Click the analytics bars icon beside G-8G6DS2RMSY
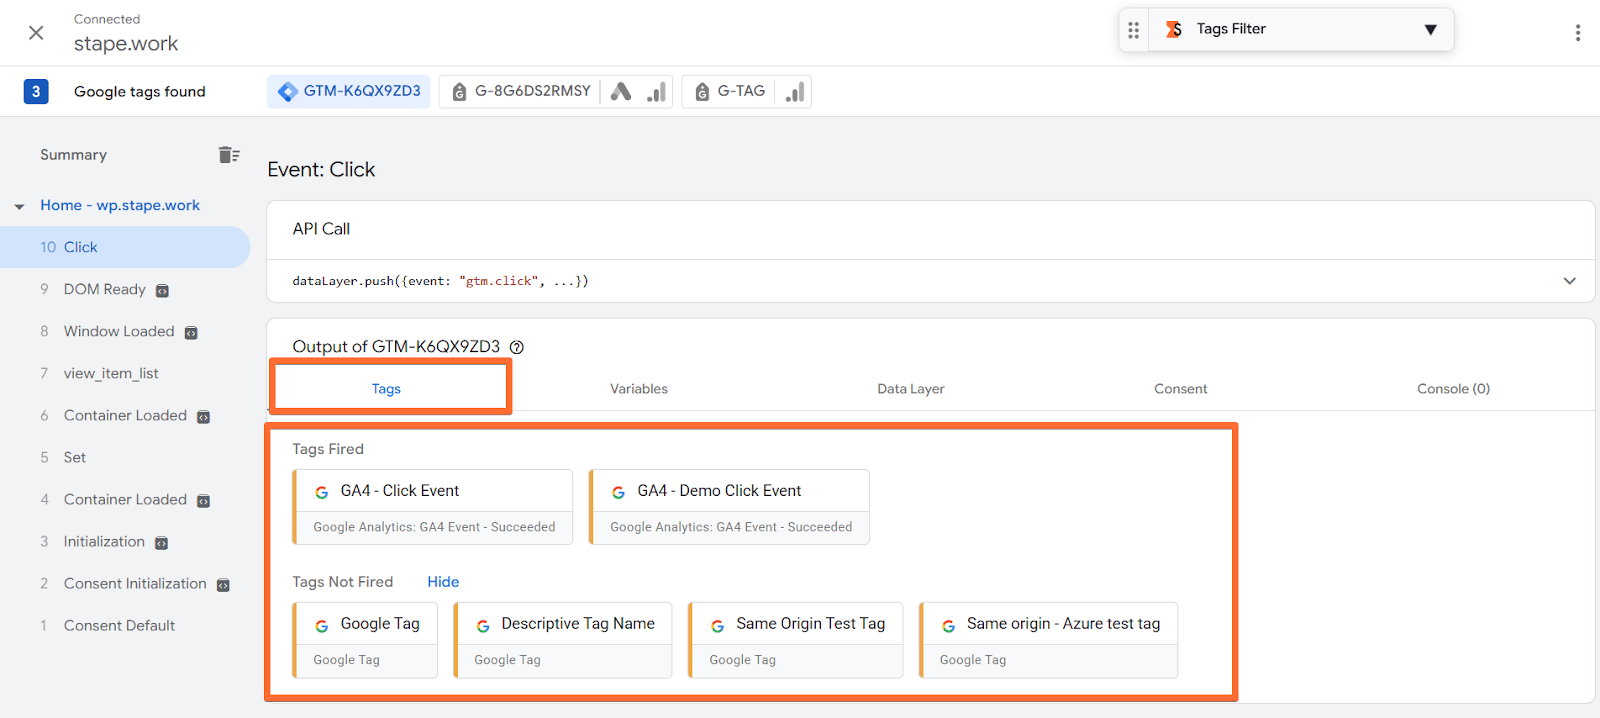This screenshot has height=718, width=1600. coord(656,92)
